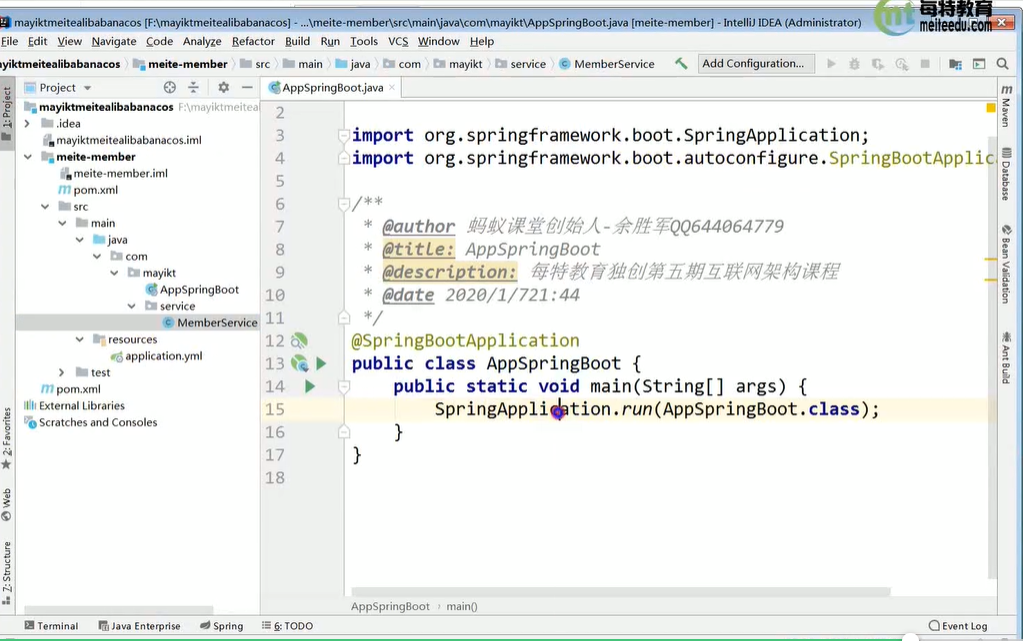
Task: Open the Database tool window
Action: point(1006,174)
